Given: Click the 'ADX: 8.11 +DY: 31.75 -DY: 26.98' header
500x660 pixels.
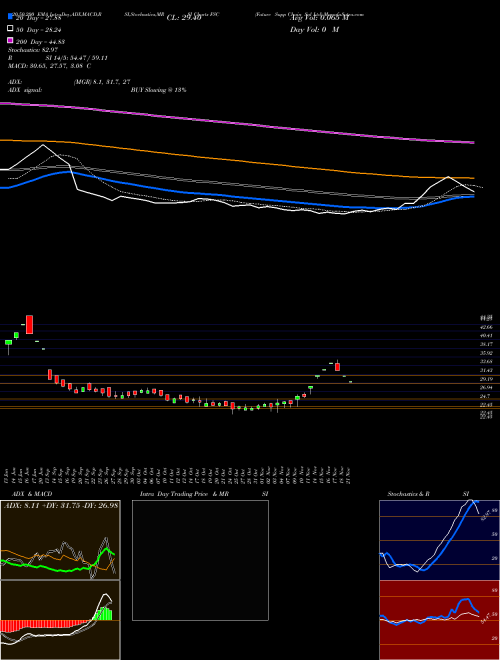Looking at the screenshot, I should 61,505.
